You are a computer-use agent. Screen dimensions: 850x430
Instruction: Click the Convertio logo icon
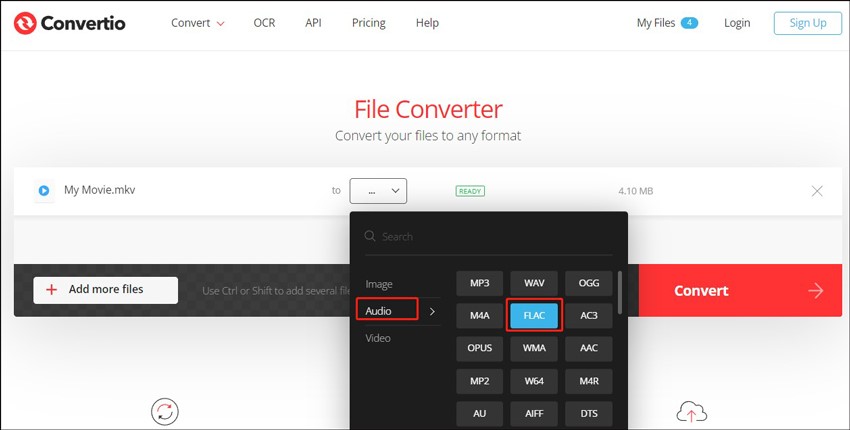[x=25, y=23]
